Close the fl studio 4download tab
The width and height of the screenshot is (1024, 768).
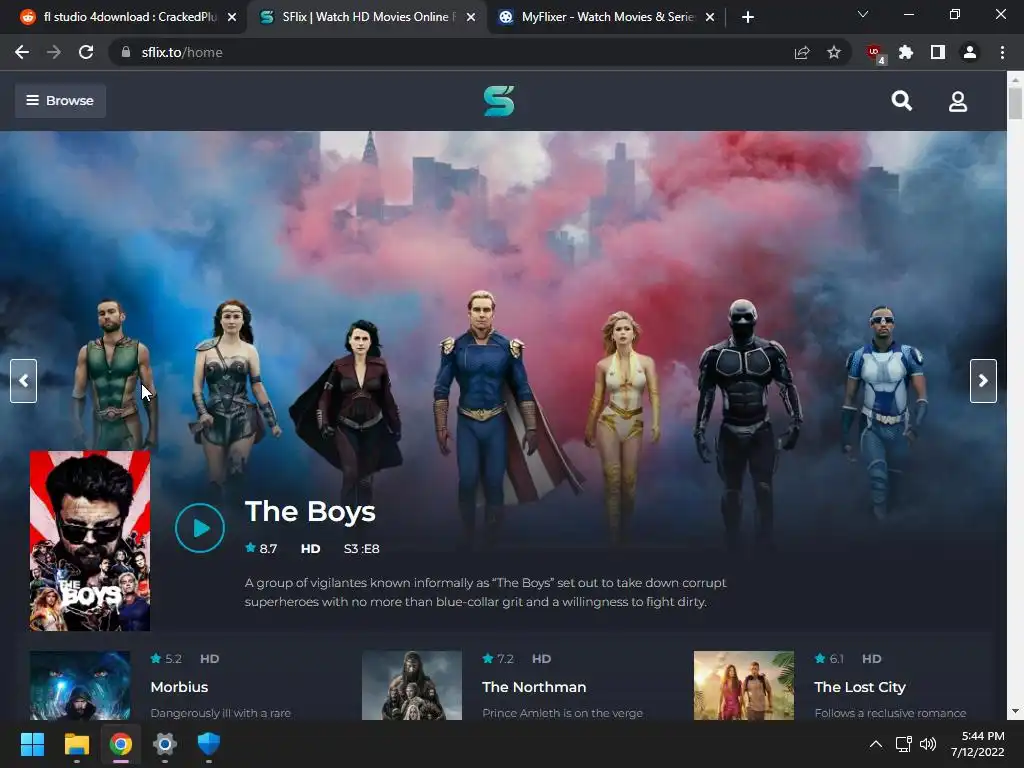coord(232,17)
